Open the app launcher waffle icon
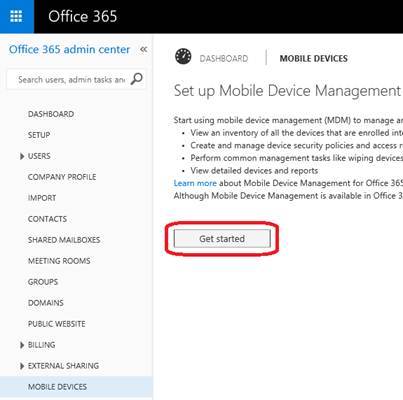The width and height of the screenshot is (403, 400). (16, 16)
